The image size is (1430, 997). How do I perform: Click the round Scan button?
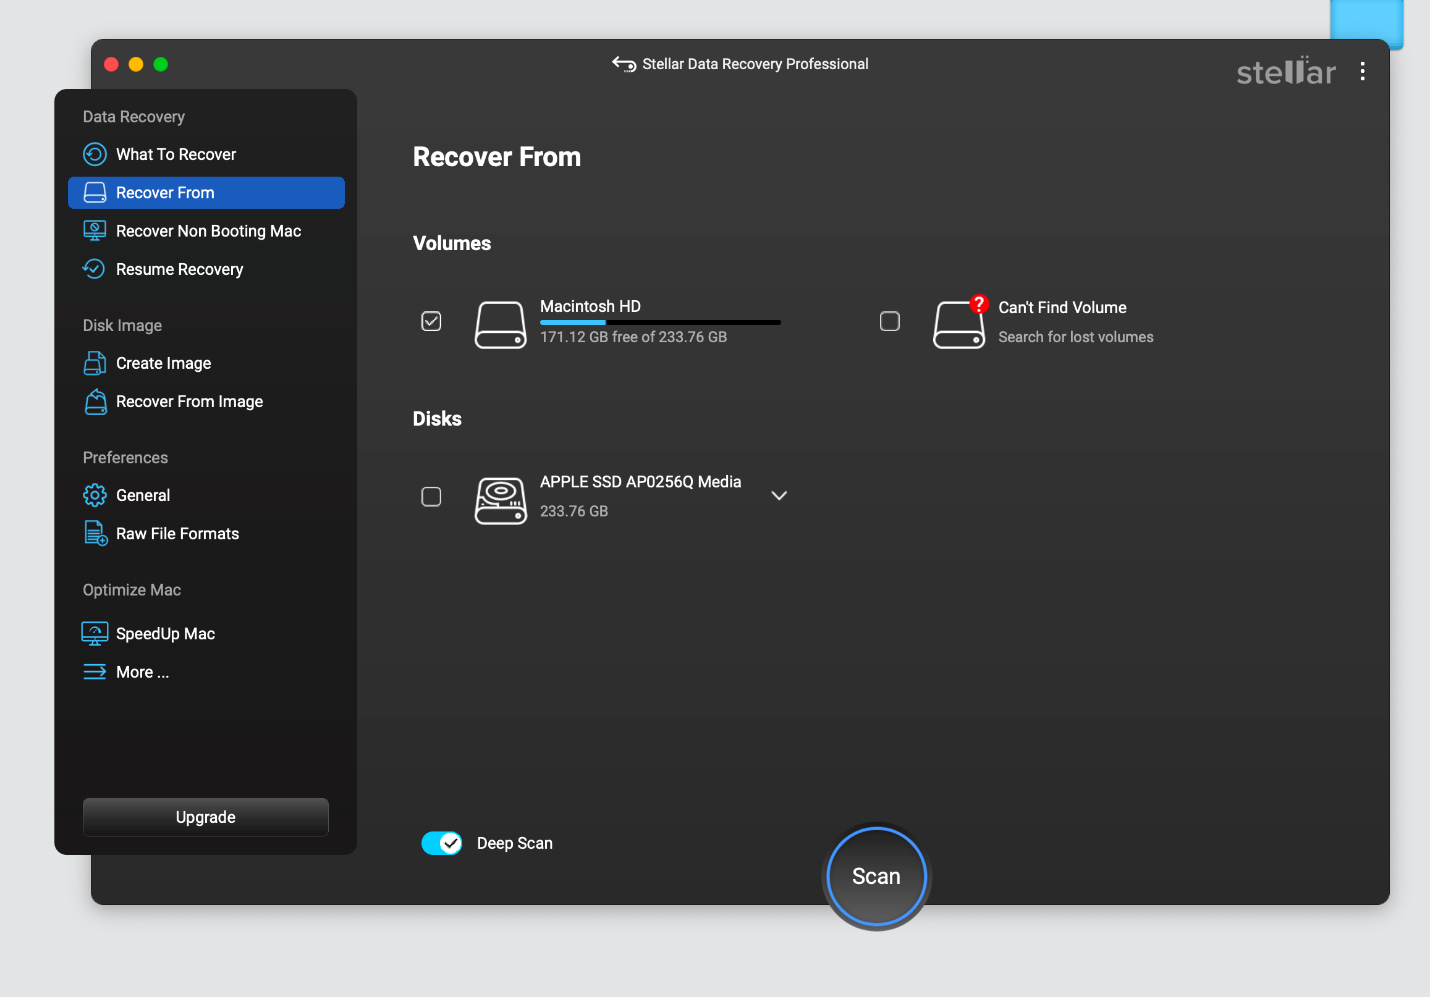[x=877, y=876]
